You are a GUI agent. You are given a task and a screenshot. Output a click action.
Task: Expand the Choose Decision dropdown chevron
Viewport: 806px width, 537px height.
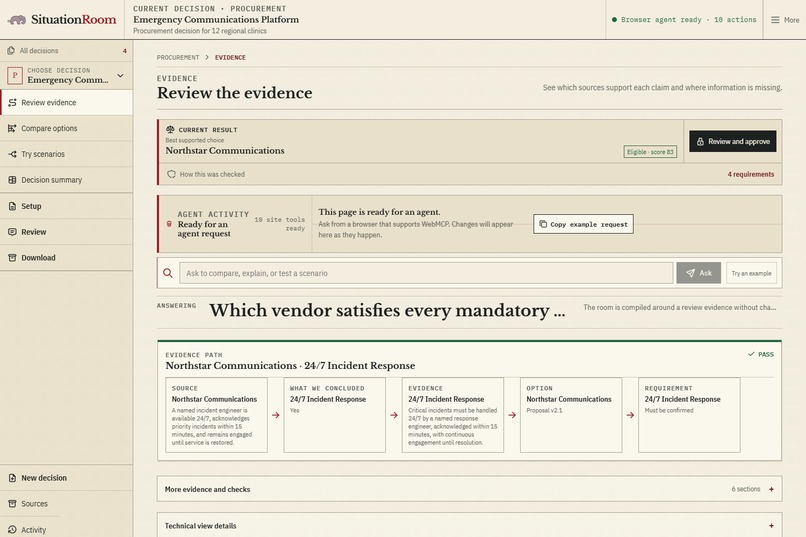click(120, 76)
